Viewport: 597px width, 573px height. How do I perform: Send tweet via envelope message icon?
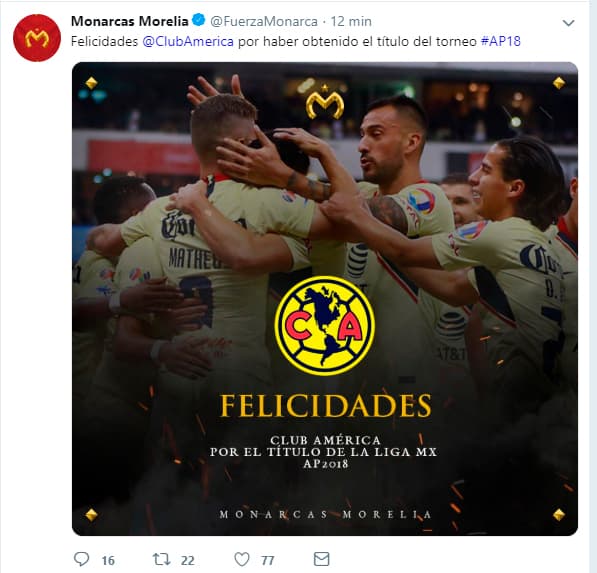tap(321, 559)
